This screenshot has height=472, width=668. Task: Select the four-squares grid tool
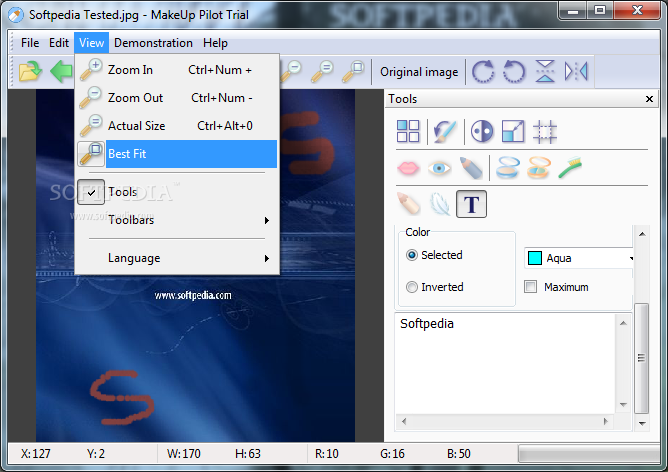pyautogui.click(x=408, y=131)
